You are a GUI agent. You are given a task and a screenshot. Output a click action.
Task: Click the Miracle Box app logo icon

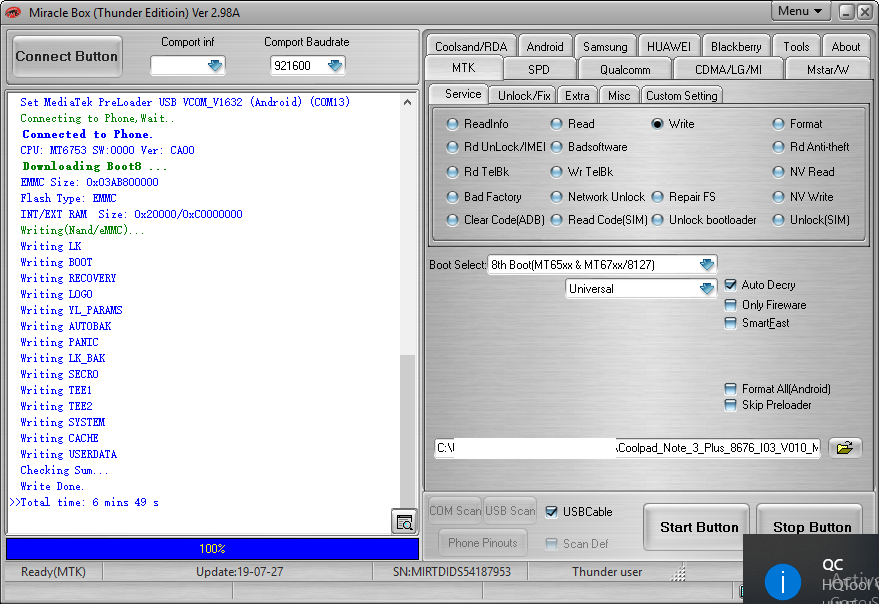pos(12,12)
